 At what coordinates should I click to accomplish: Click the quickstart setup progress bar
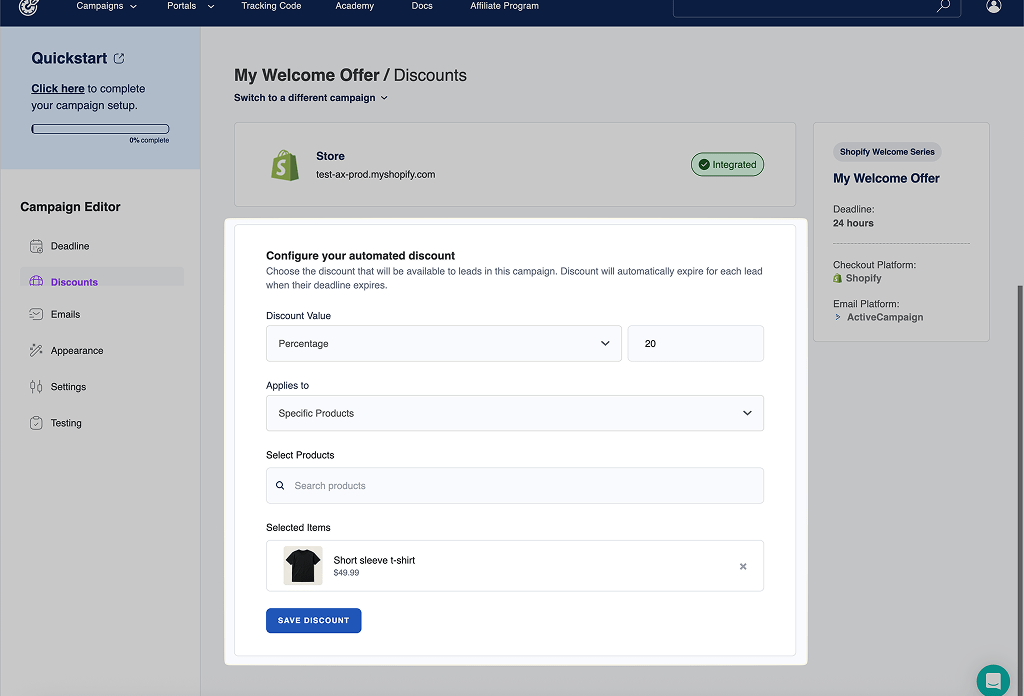100,129
